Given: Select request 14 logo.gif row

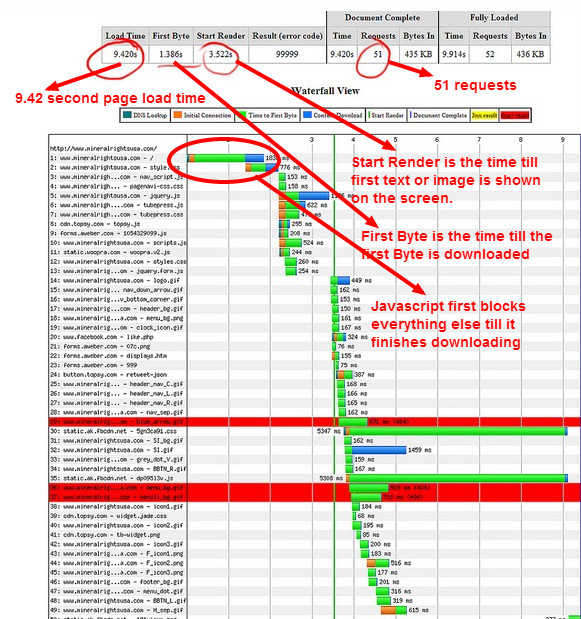Looking at the screenshot, I should (x=315, y=281).
